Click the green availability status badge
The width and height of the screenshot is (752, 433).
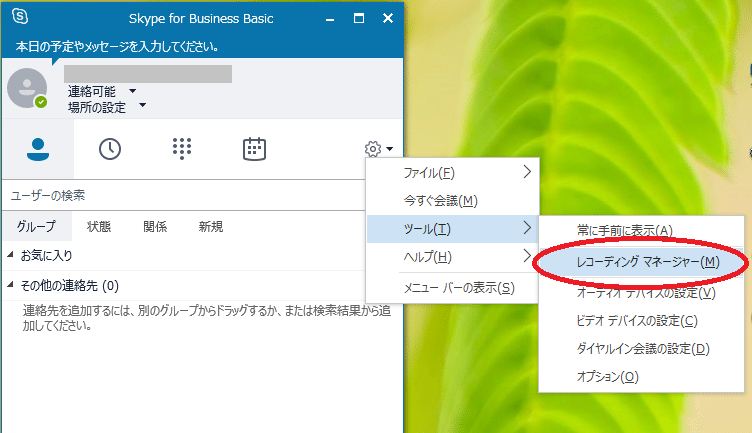point(41,102)
